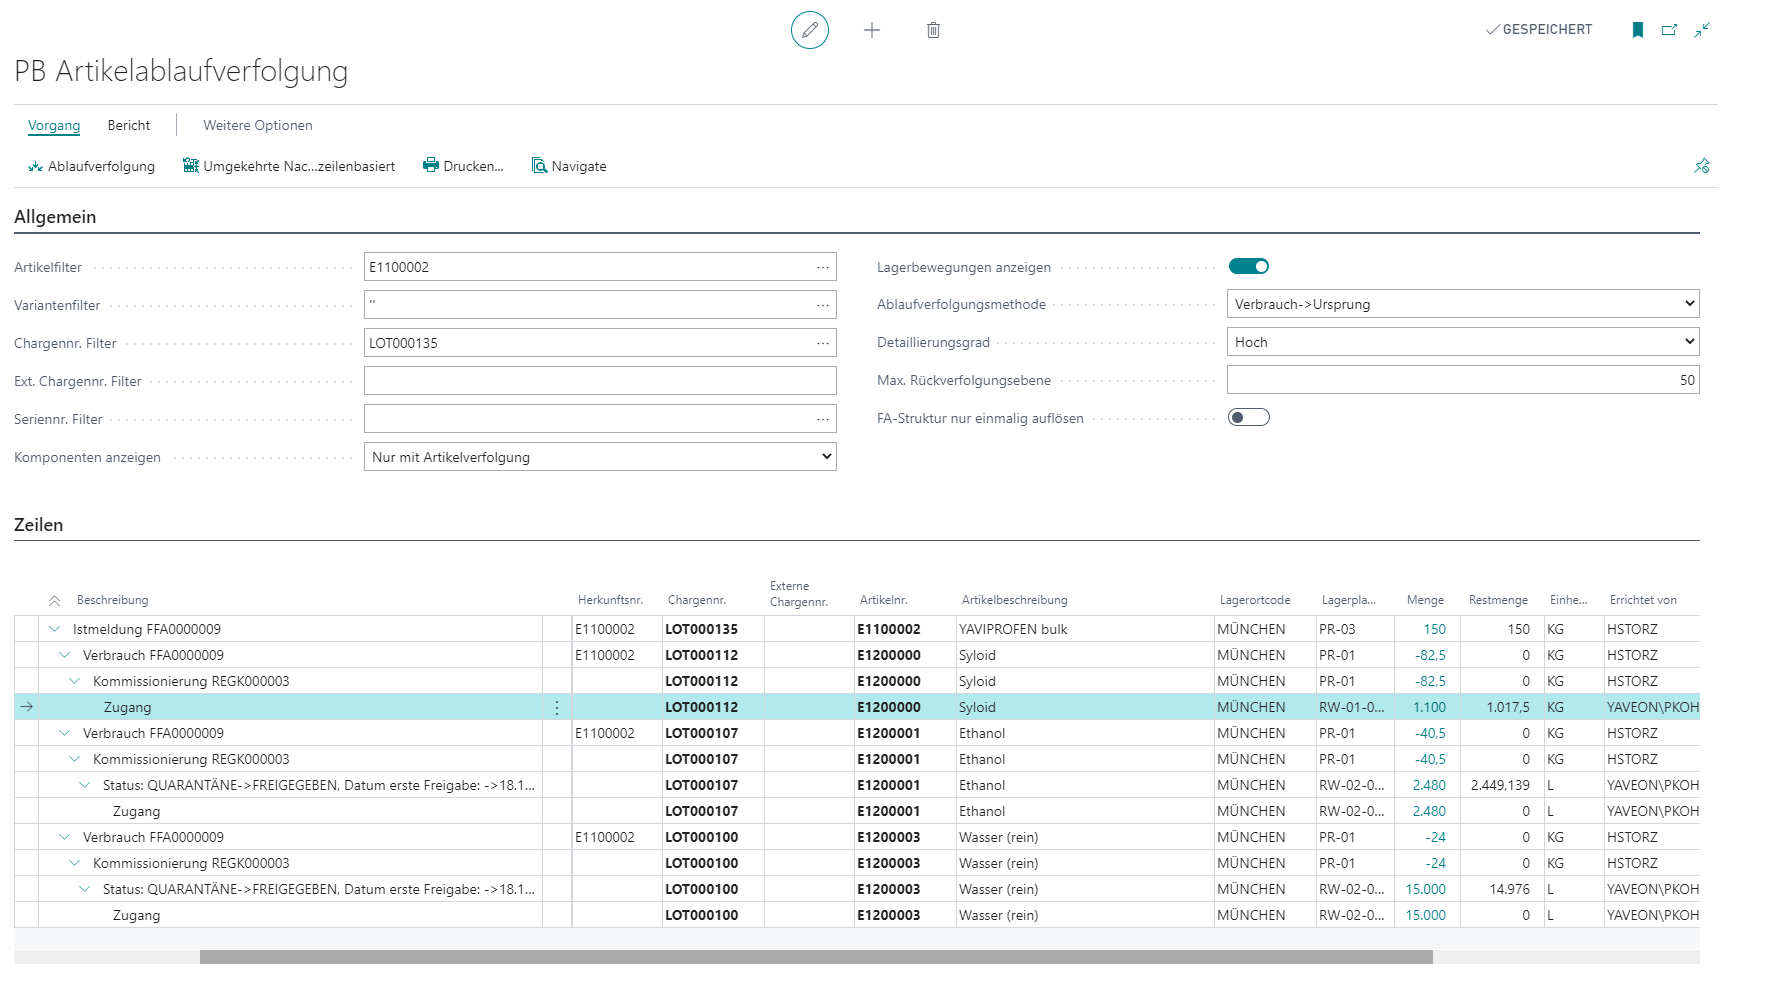
Task: Click the collapse page arrows icon
Action: coord(1702,30)
